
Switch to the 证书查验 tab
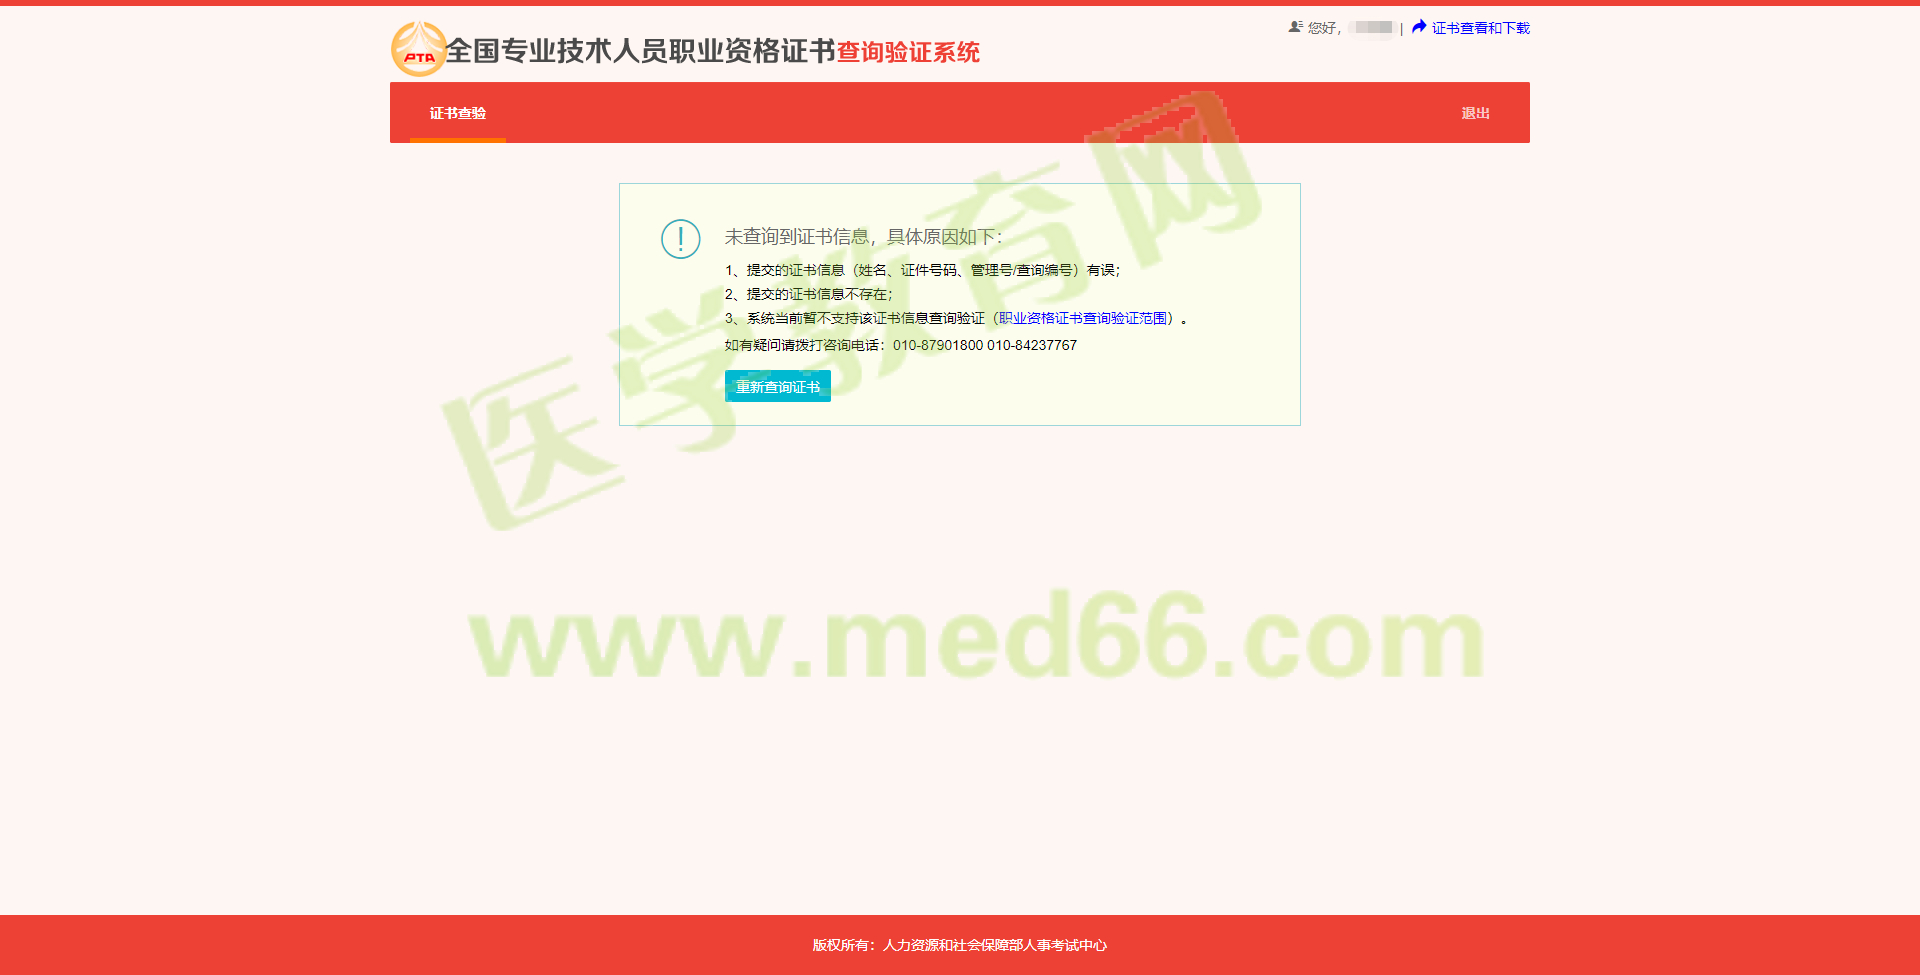(x=456, y=113)
